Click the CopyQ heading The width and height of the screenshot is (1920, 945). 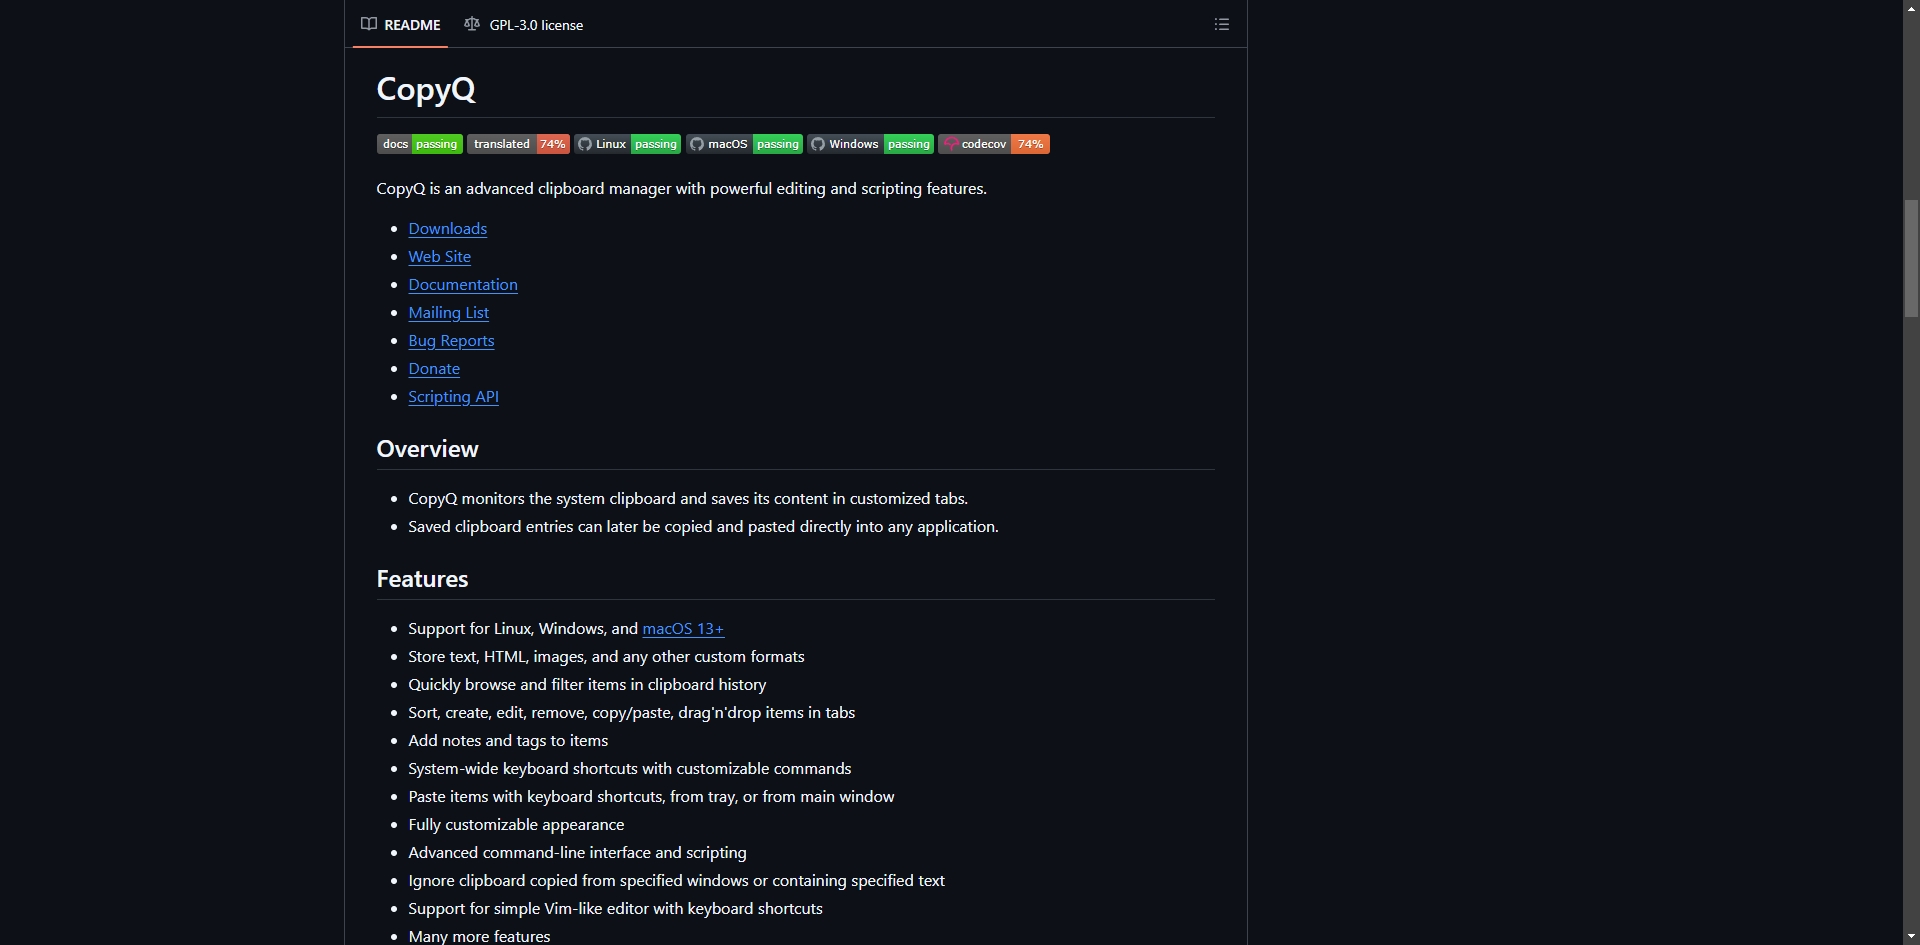426,89
